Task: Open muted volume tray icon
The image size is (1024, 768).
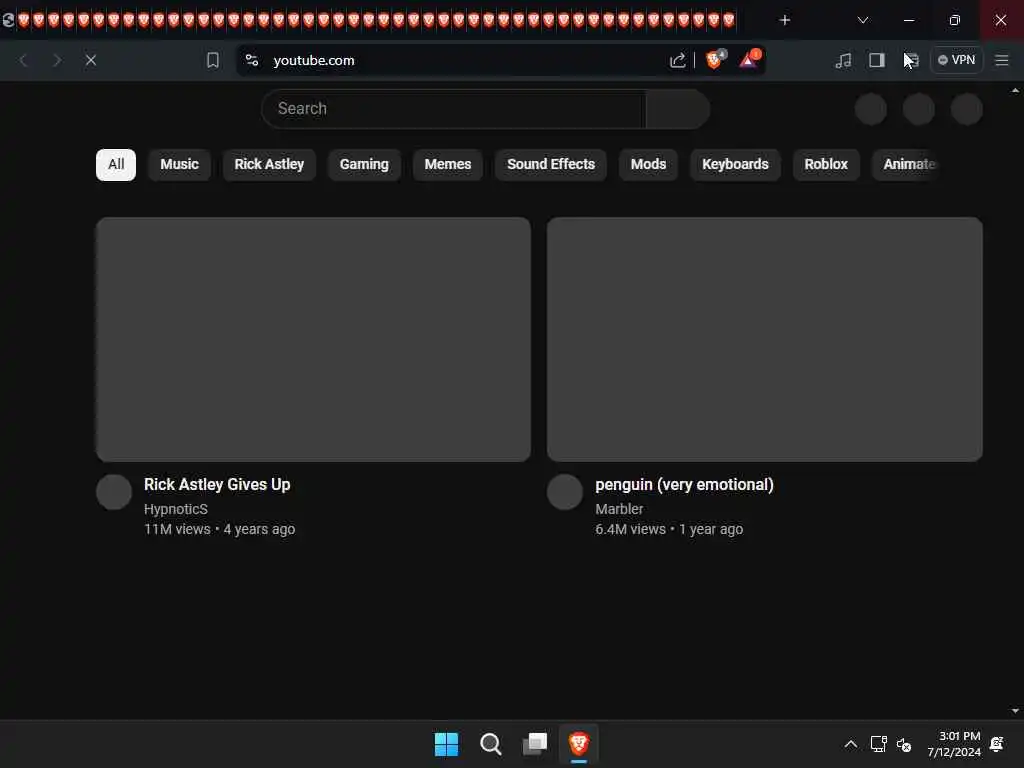Action: pyautogui.click(x=904, y=744)
